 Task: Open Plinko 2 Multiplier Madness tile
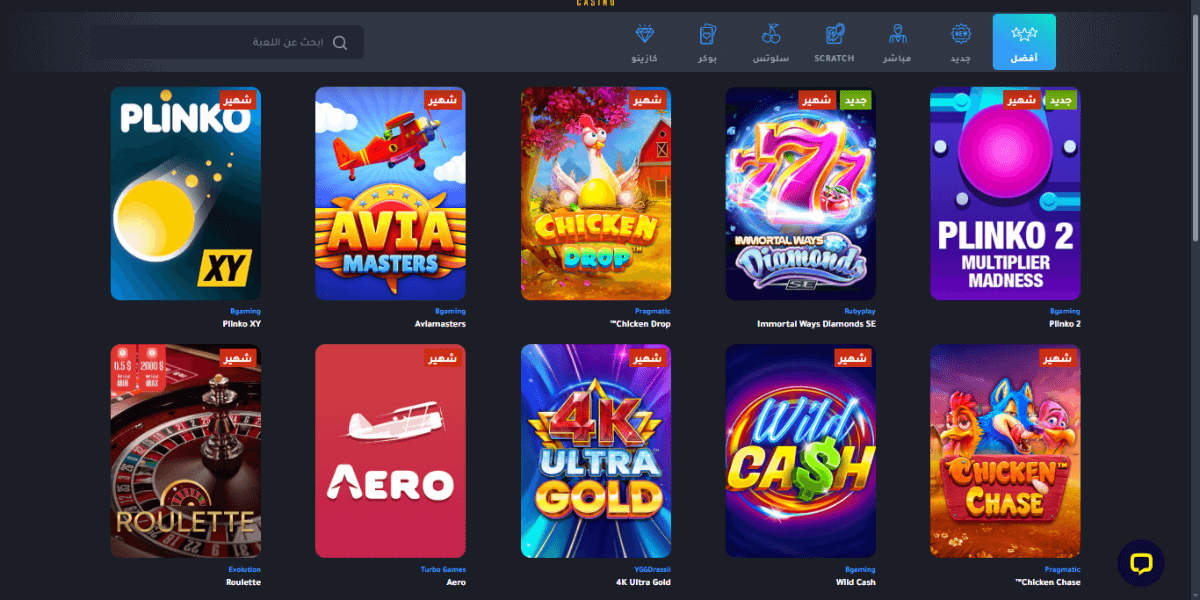1005,194
